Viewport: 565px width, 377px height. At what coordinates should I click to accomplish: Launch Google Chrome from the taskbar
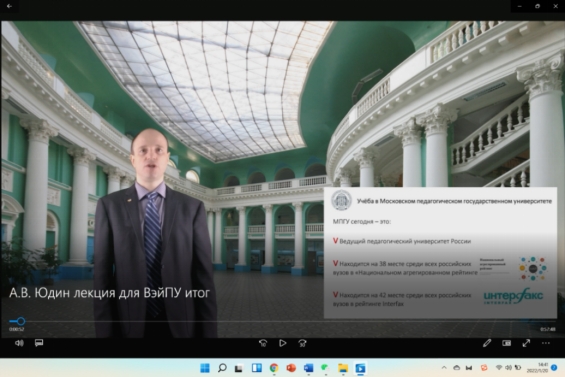tap(274, 368)
